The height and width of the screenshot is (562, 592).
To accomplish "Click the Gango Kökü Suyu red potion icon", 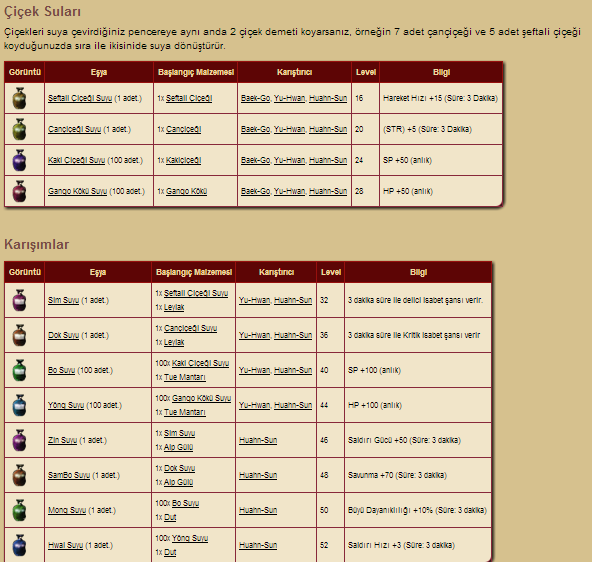I will point(19,191).
